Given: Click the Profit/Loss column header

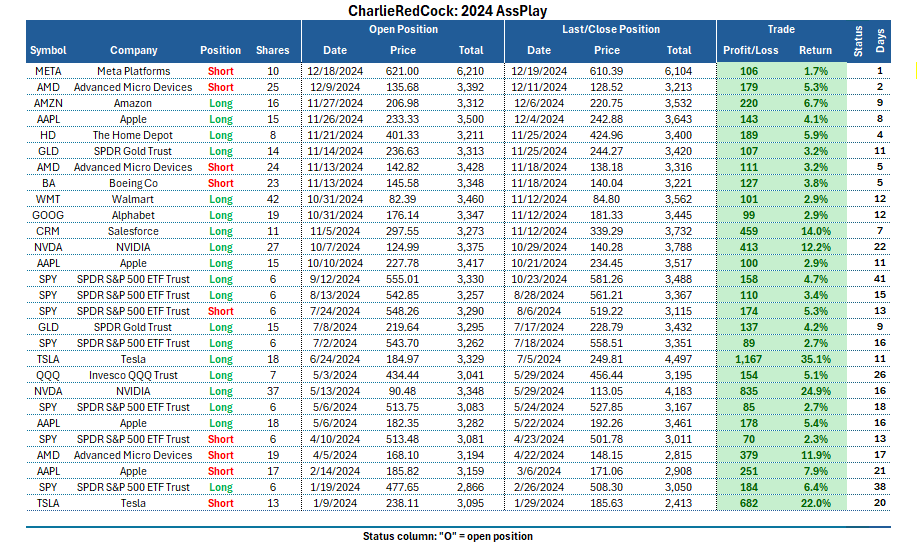Looking at the screenshot, I should [750, 50].
